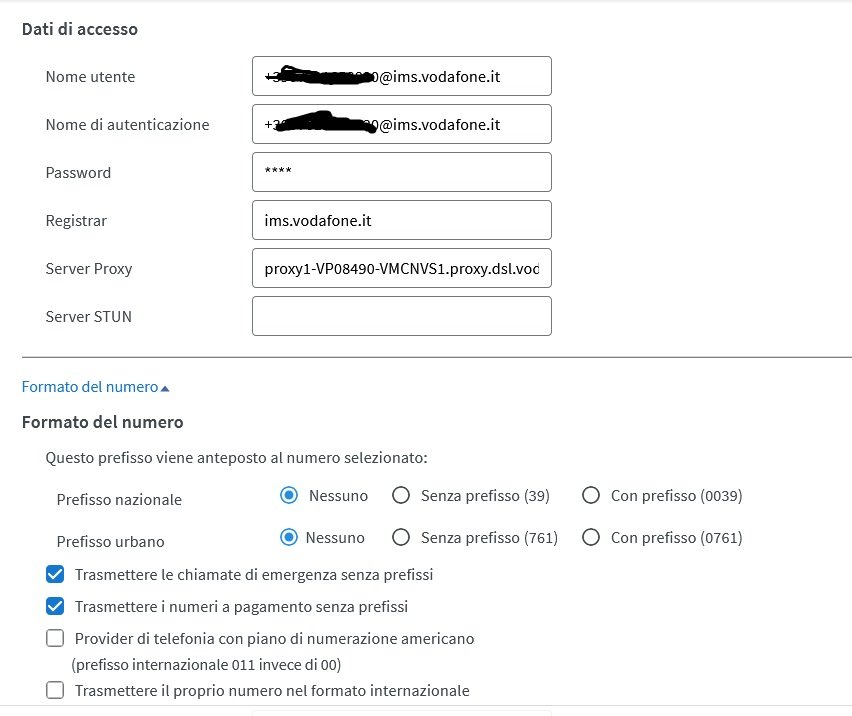This screenshot has width=852, height=716.
Task: Enable American numbering plan provider checkbox
Action: click(55, 638)
